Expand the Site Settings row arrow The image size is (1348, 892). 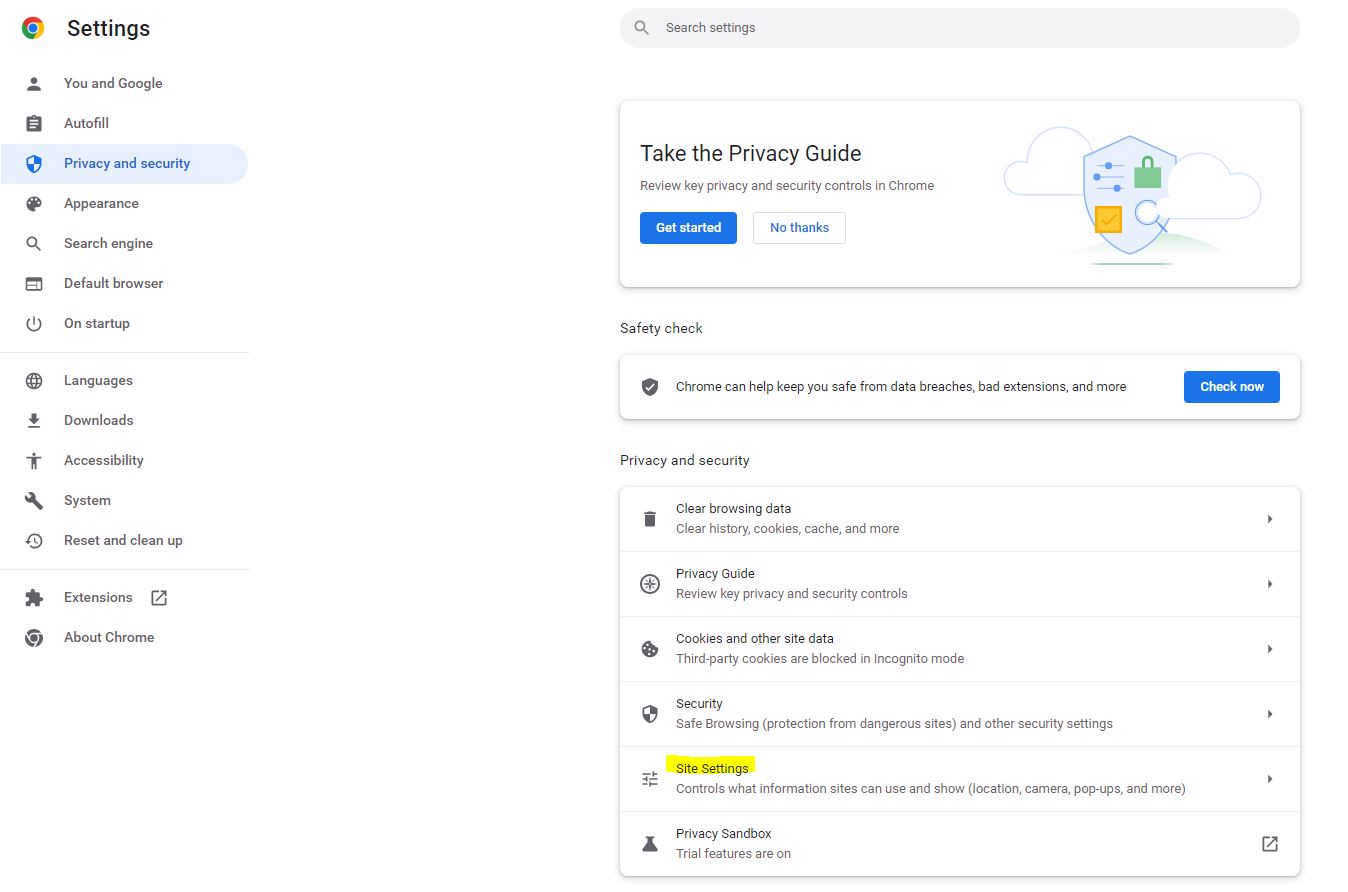coord(1270,779)
